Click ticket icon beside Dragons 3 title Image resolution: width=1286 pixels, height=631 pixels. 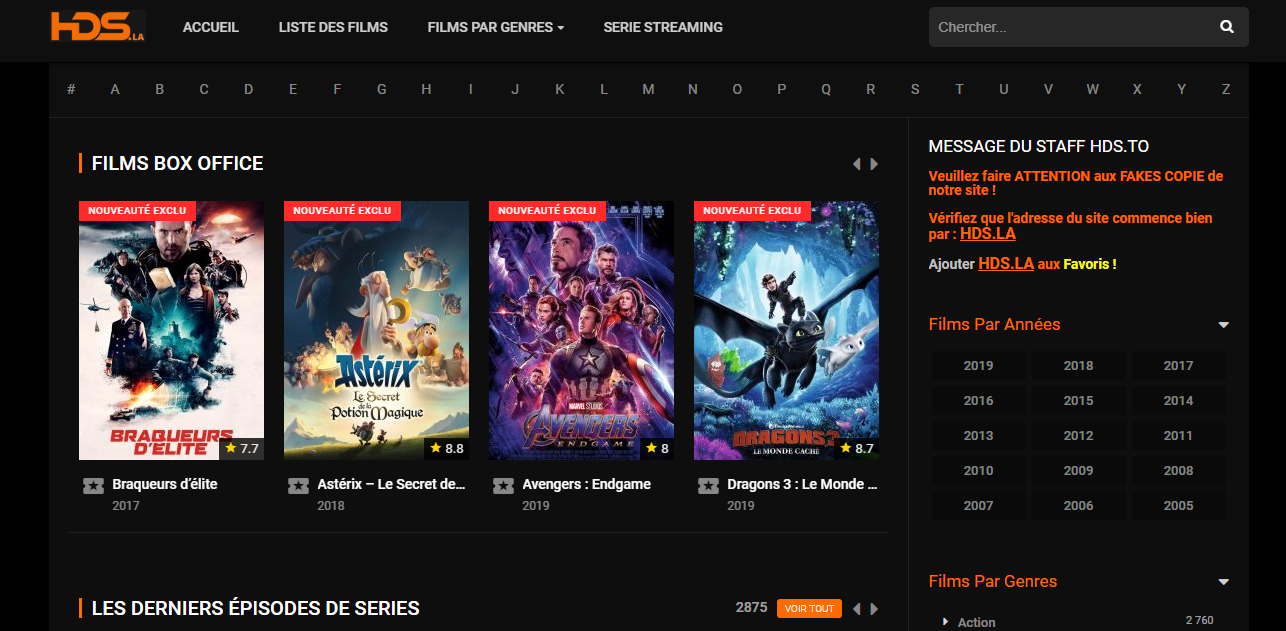point(708,485)
